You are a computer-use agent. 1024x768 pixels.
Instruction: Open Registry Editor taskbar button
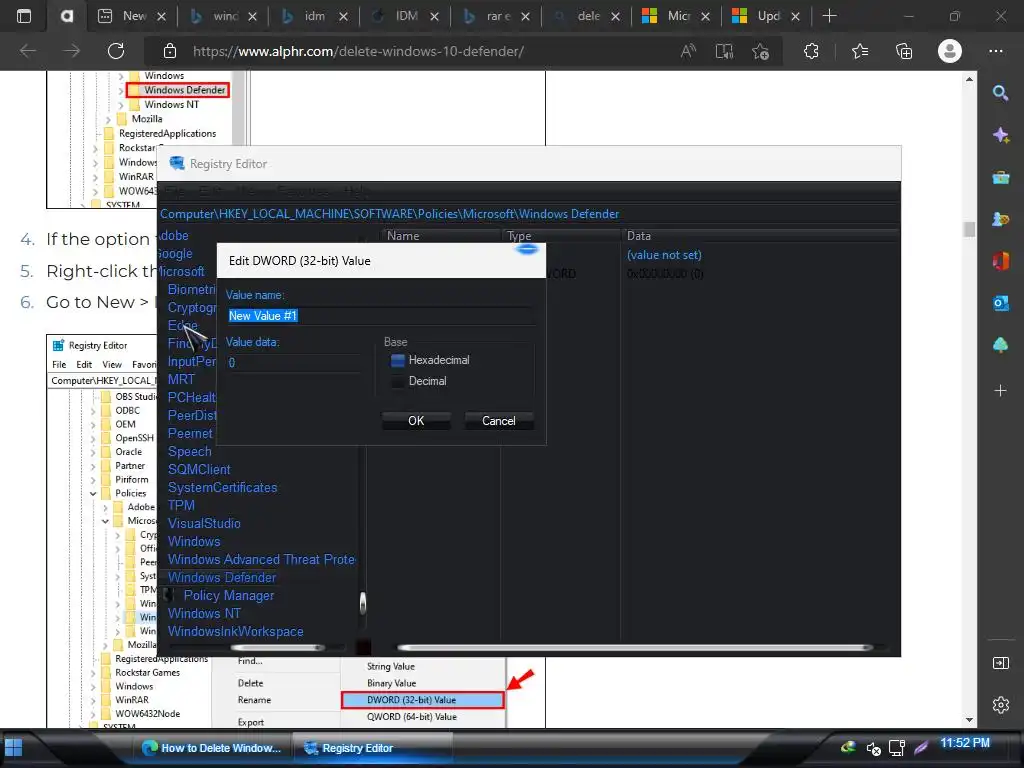[x=372, y=748]
